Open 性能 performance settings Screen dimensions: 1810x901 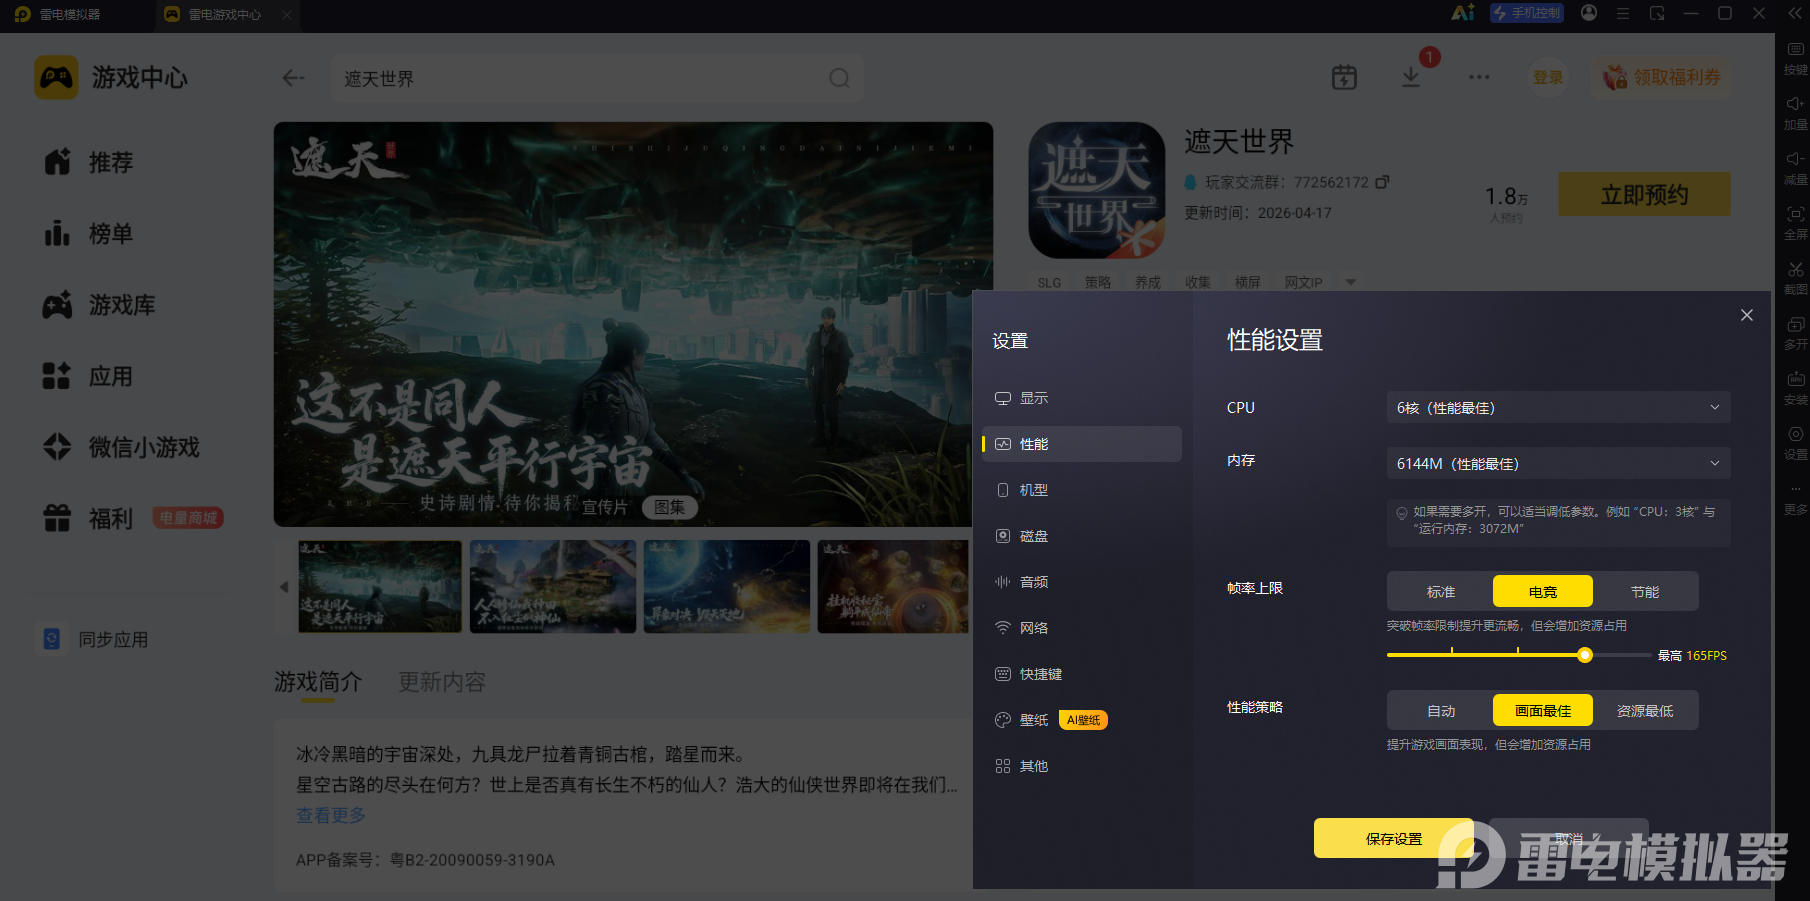[x=1082, y=444]
